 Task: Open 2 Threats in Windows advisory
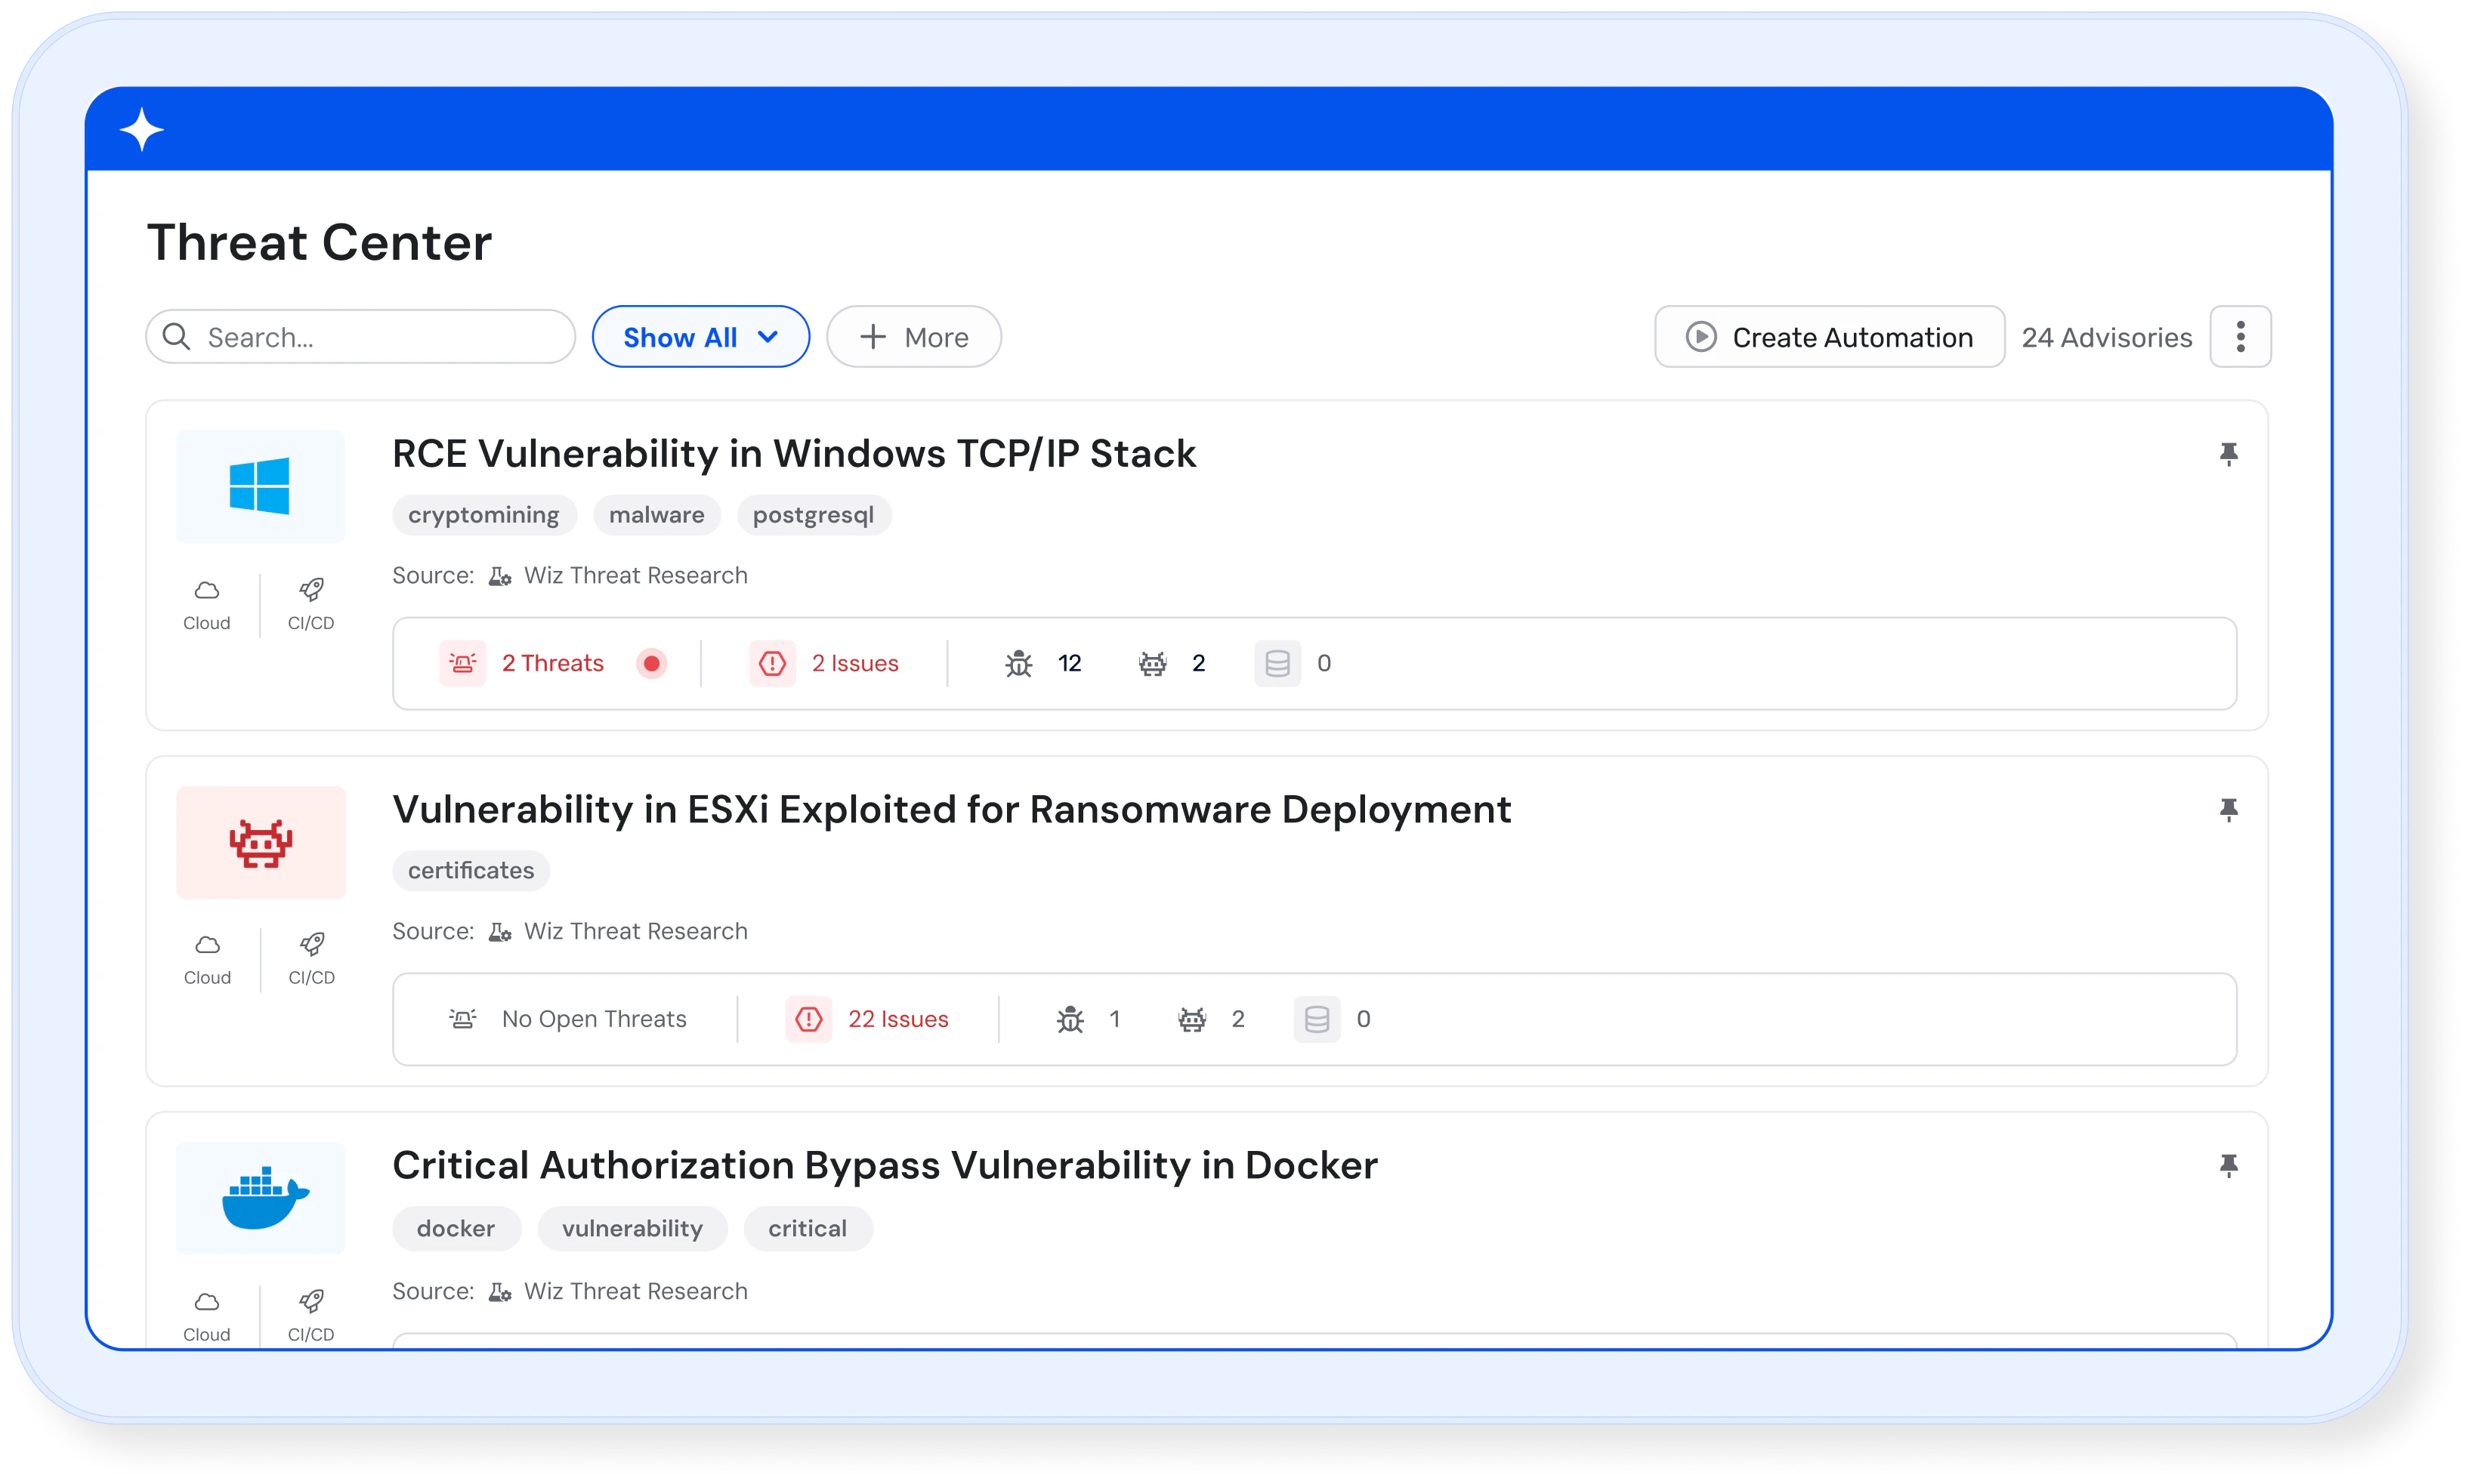(x=552, y=663)
